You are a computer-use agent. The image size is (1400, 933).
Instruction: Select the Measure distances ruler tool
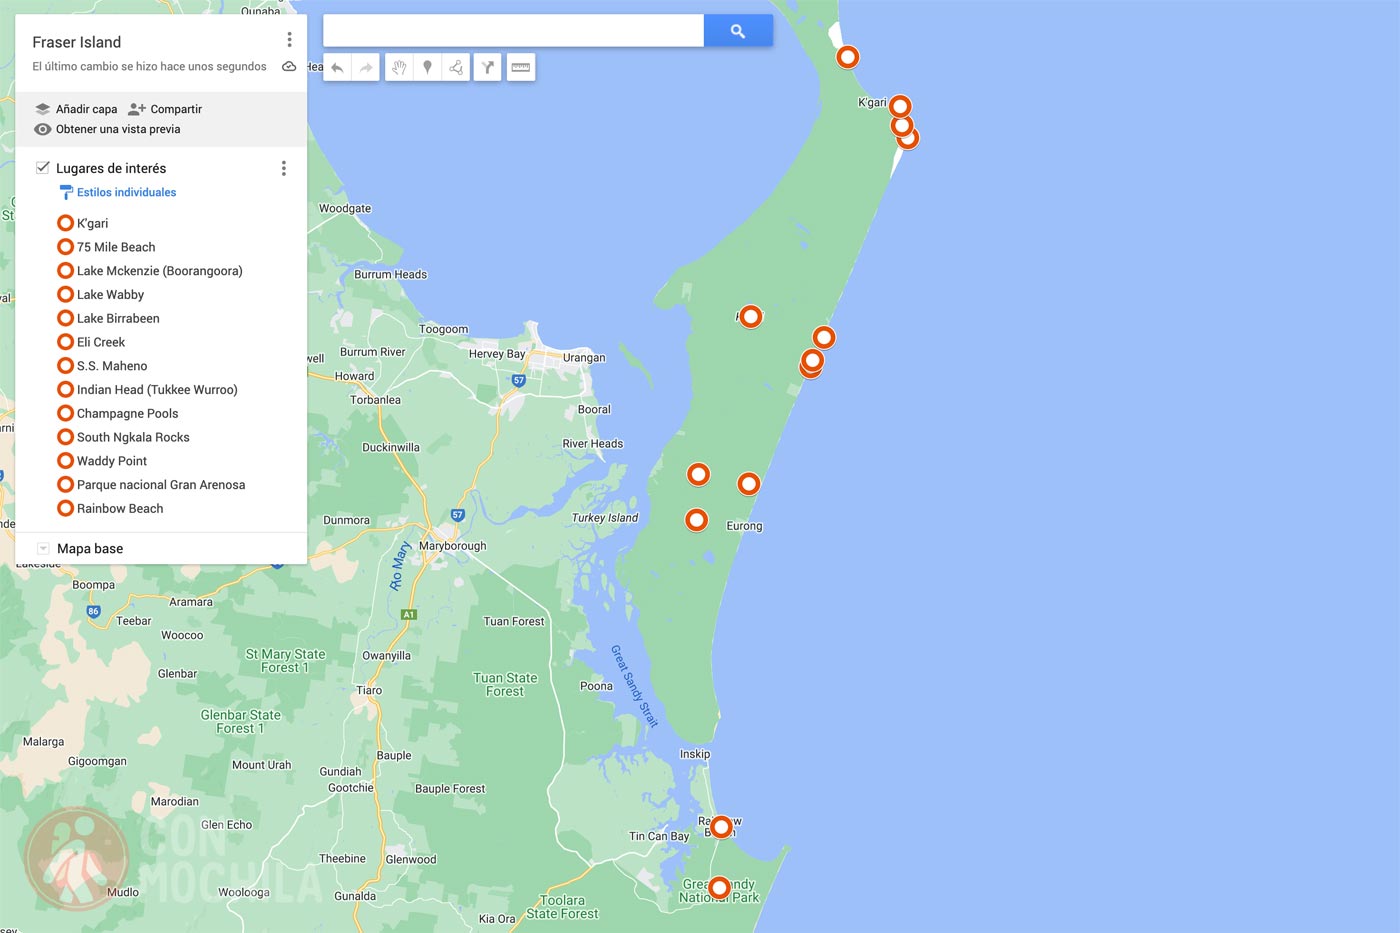[x=520, y=67]
